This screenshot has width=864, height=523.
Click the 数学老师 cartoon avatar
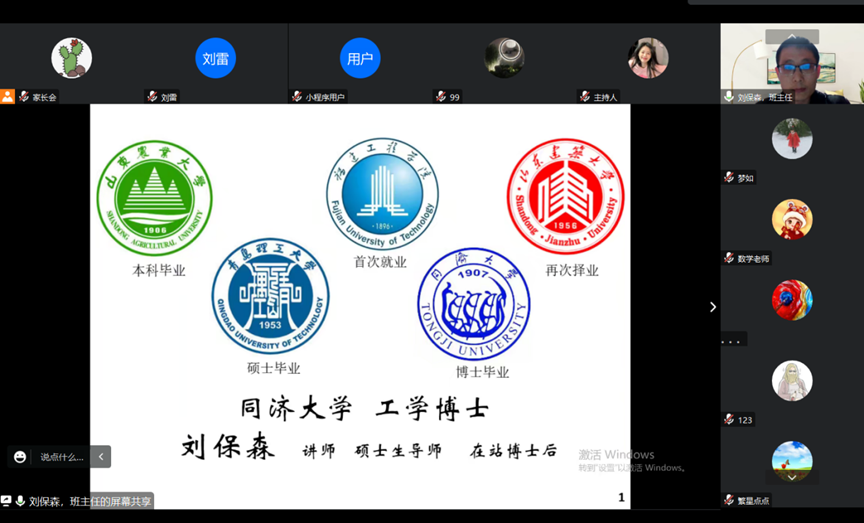792,219
